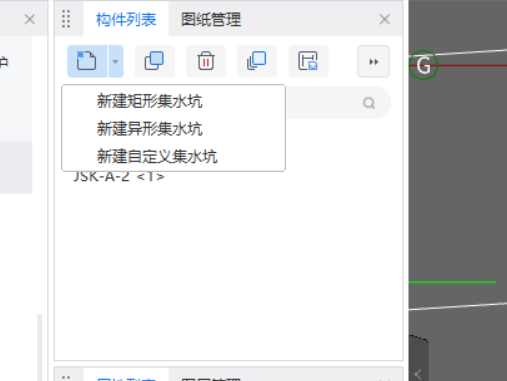Switch to the 构件列表 tab
Viewport: 507px width, 381px height.
coord(126,19)
